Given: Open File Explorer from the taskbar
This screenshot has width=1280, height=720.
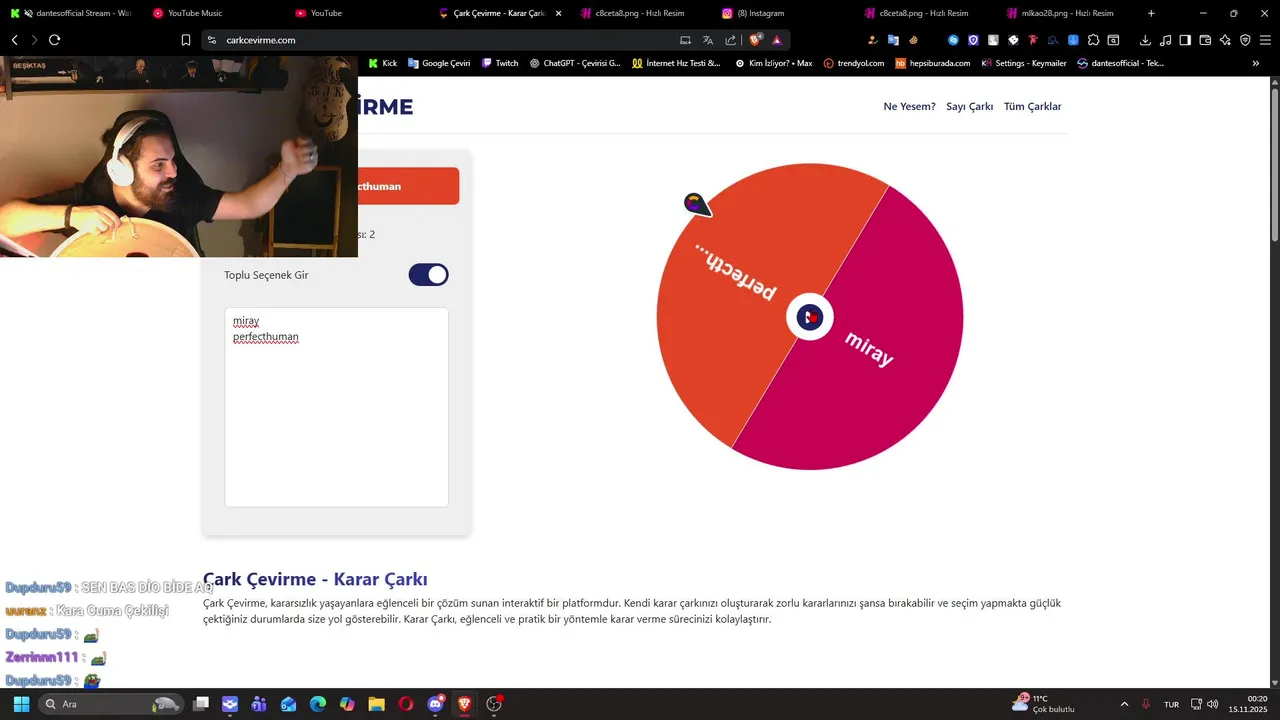Looking at the screenshot, I should pyautogui.click(x=376, y=704).
